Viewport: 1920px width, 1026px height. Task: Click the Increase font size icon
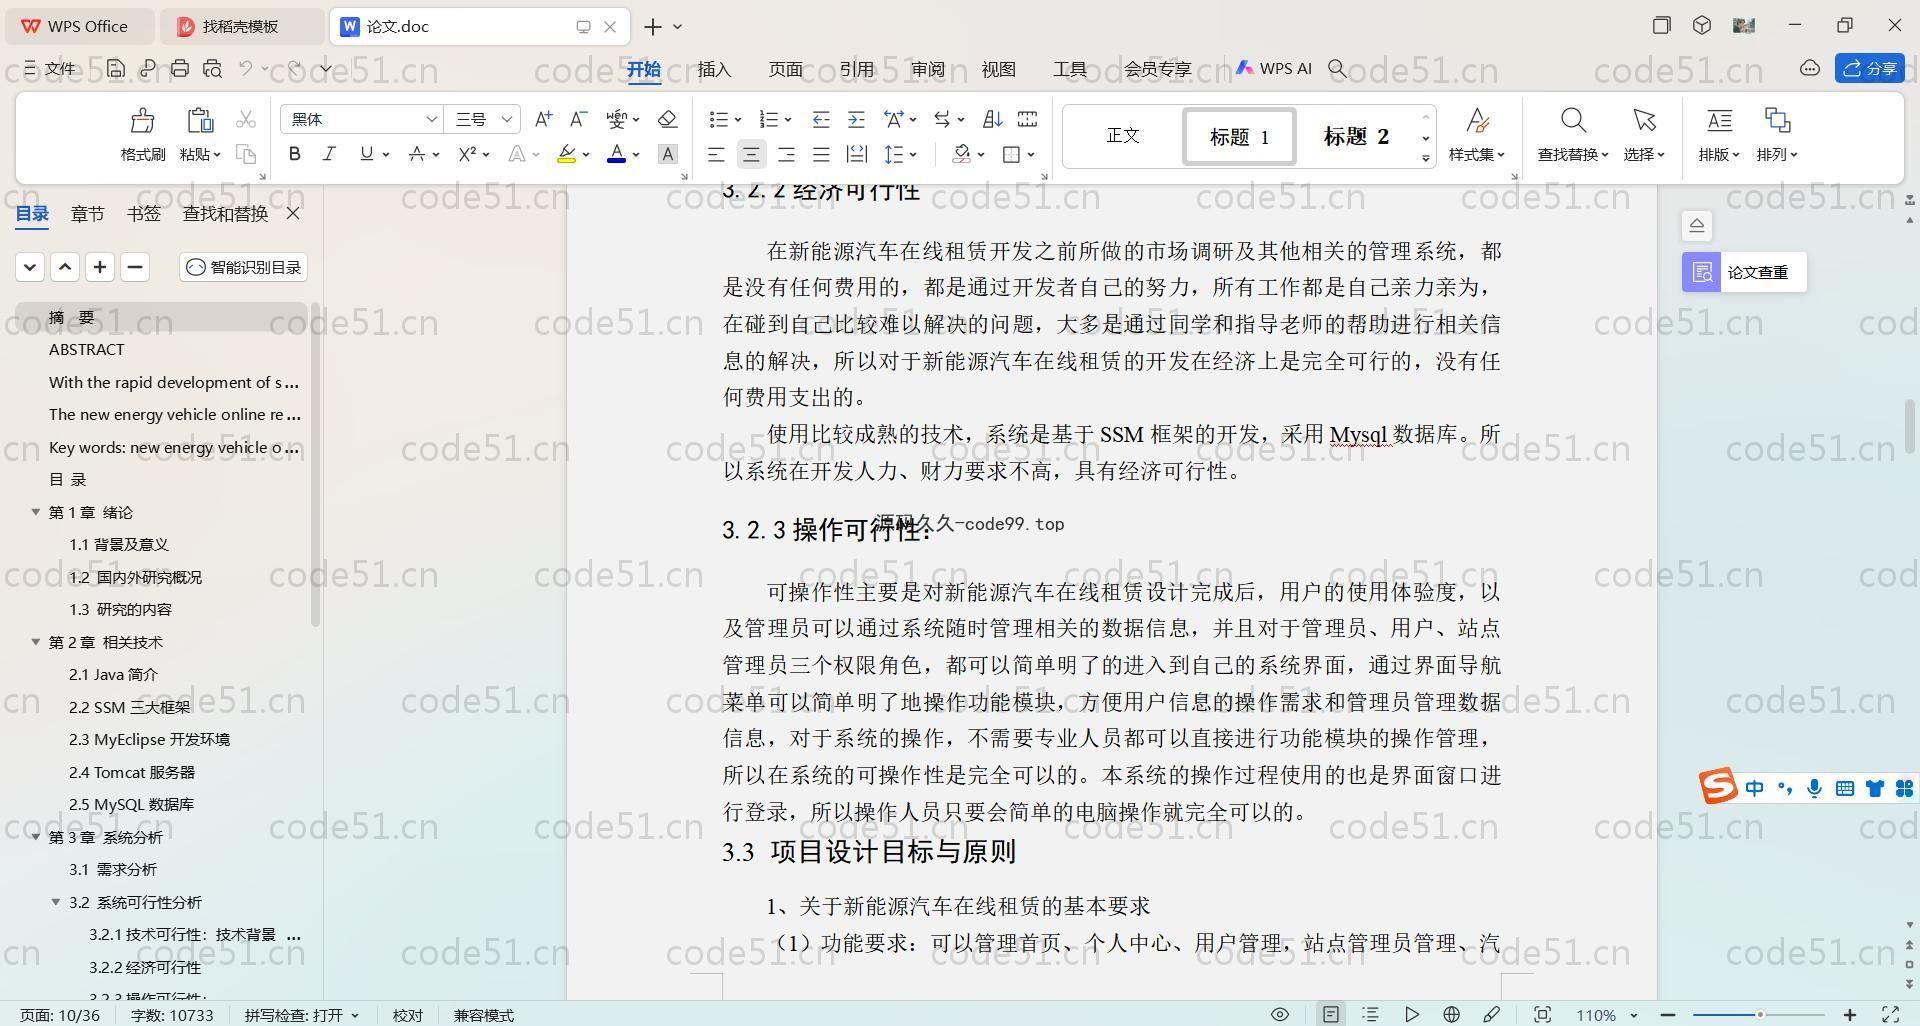(x=543, y=119)
